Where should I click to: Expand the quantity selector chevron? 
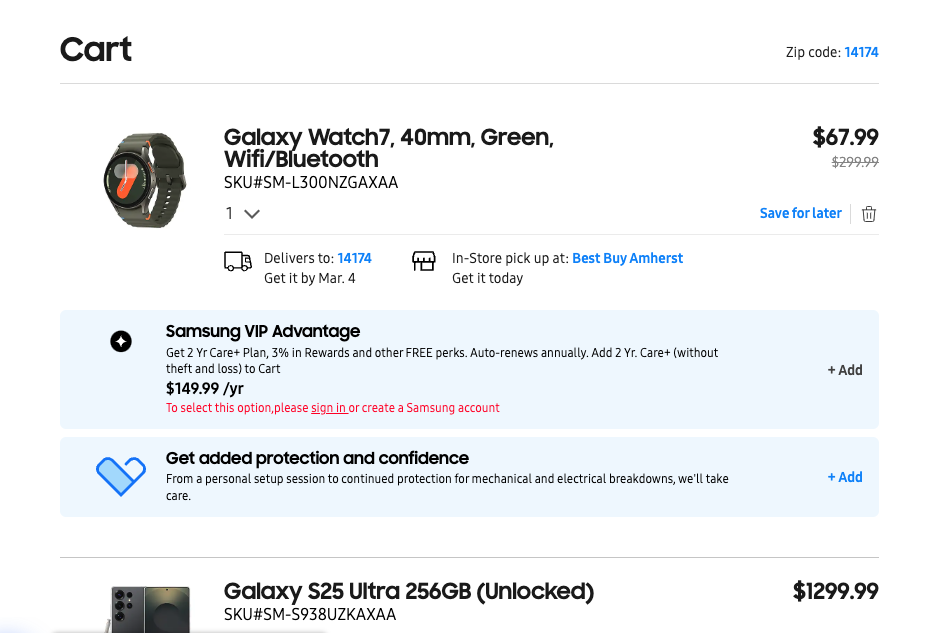pos(252,213)
